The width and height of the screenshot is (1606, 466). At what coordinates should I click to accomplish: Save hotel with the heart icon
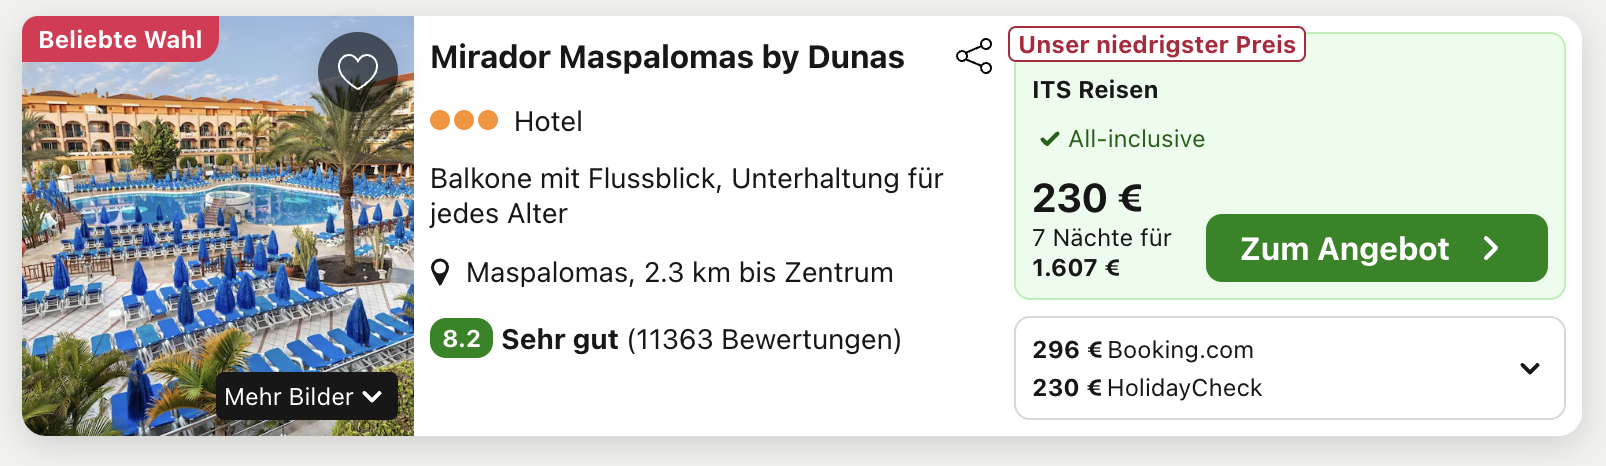357,71
